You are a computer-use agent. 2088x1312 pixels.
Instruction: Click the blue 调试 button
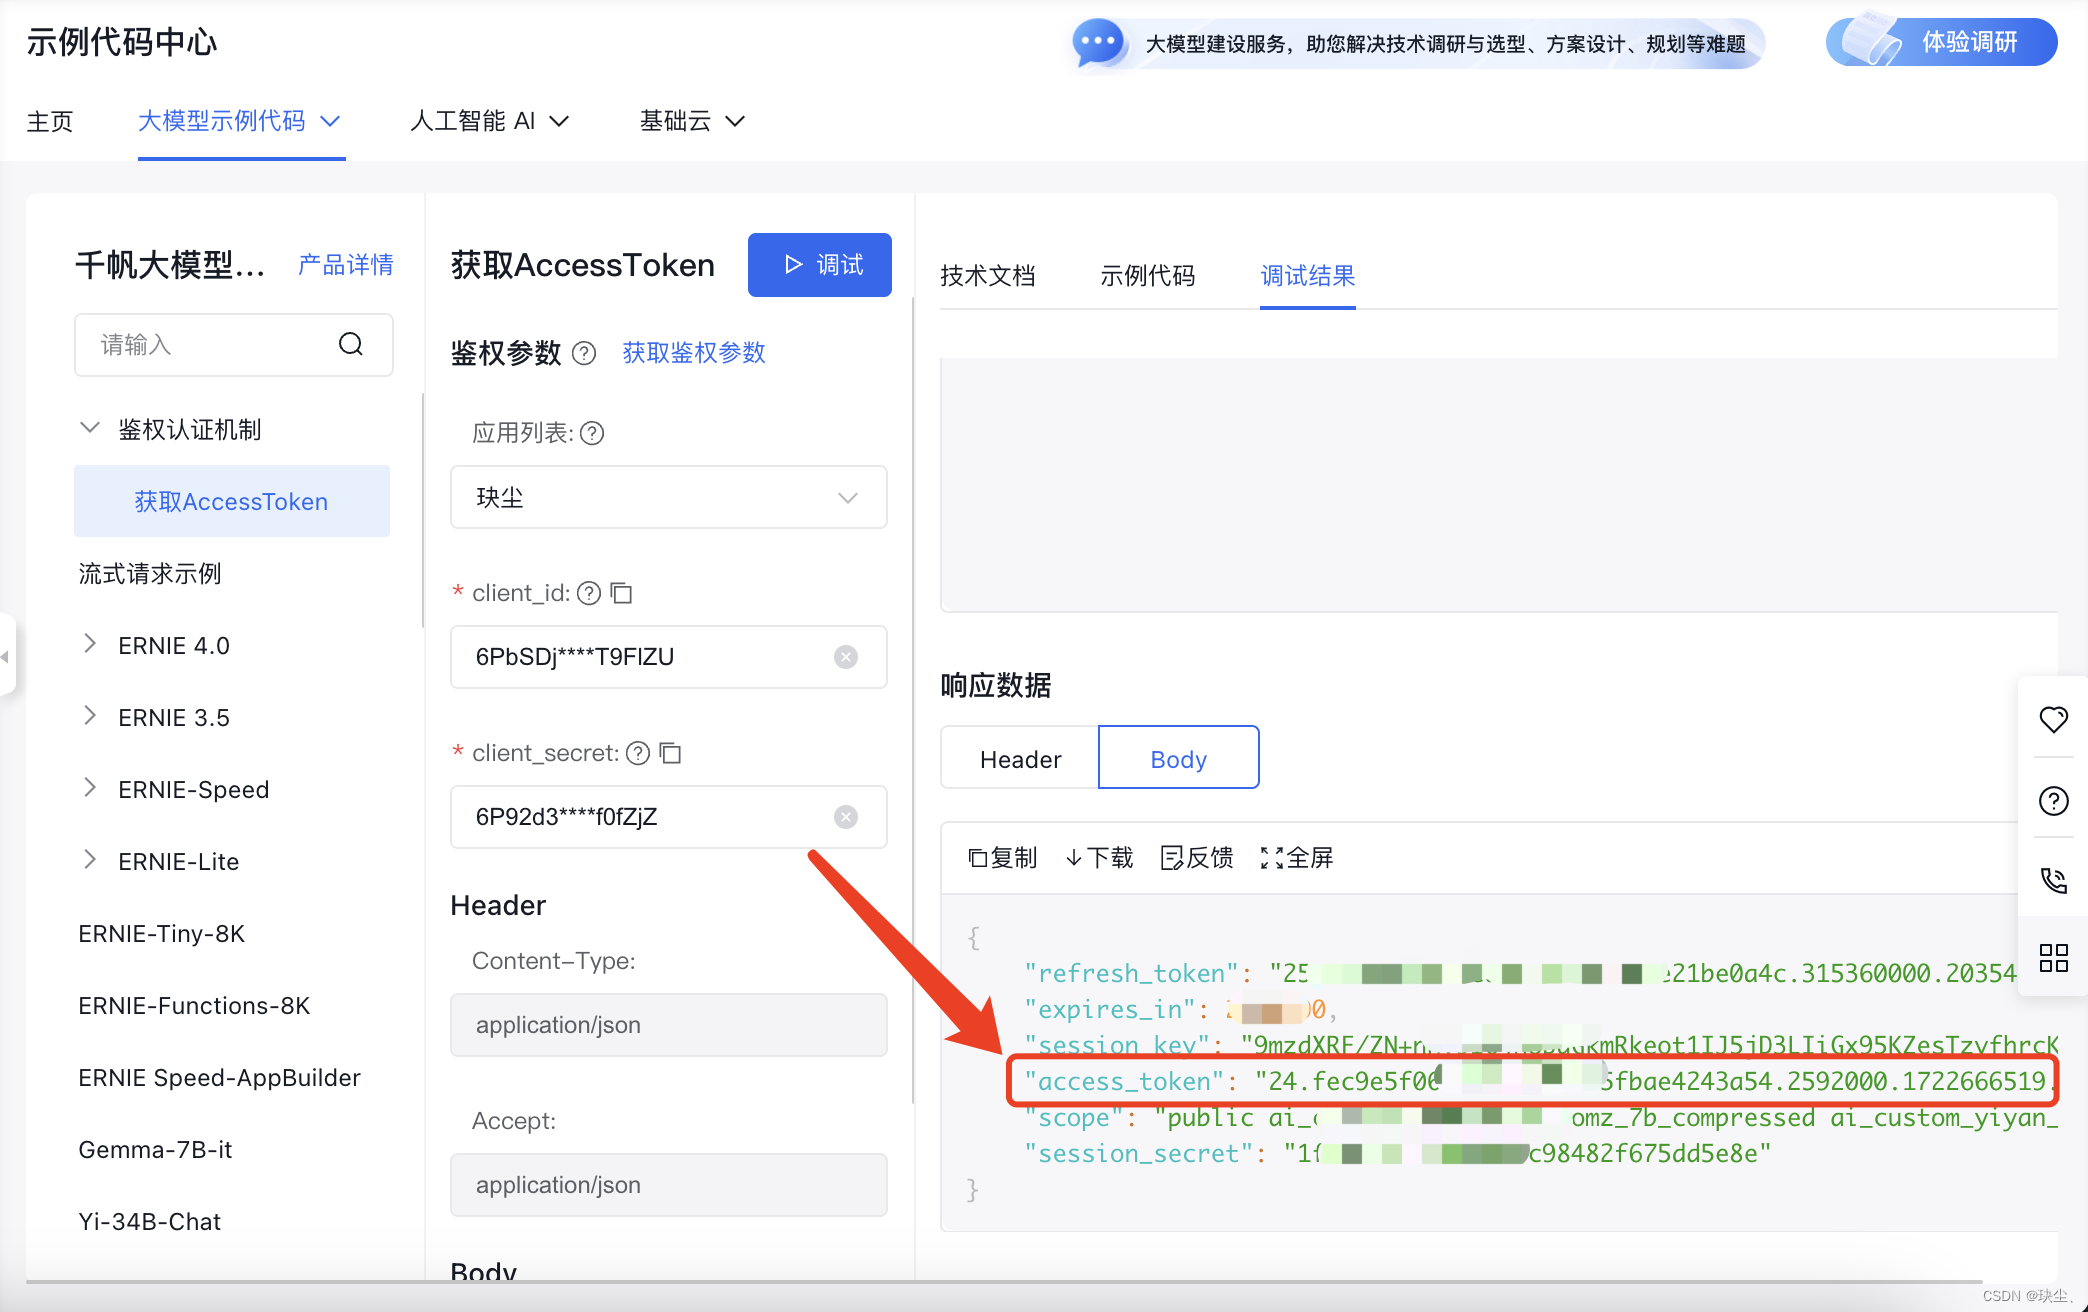pos(819,265)
